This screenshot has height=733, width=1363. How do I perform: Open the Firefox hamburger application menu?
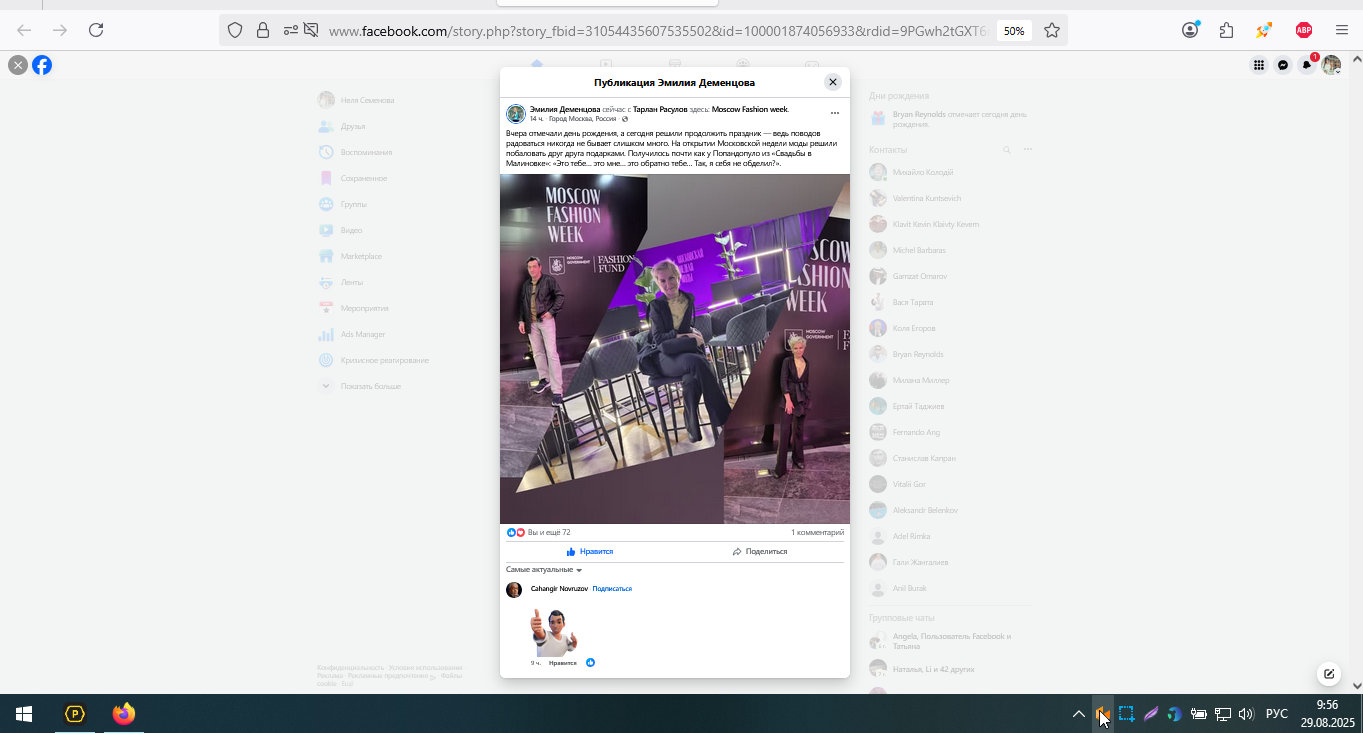1342,30
